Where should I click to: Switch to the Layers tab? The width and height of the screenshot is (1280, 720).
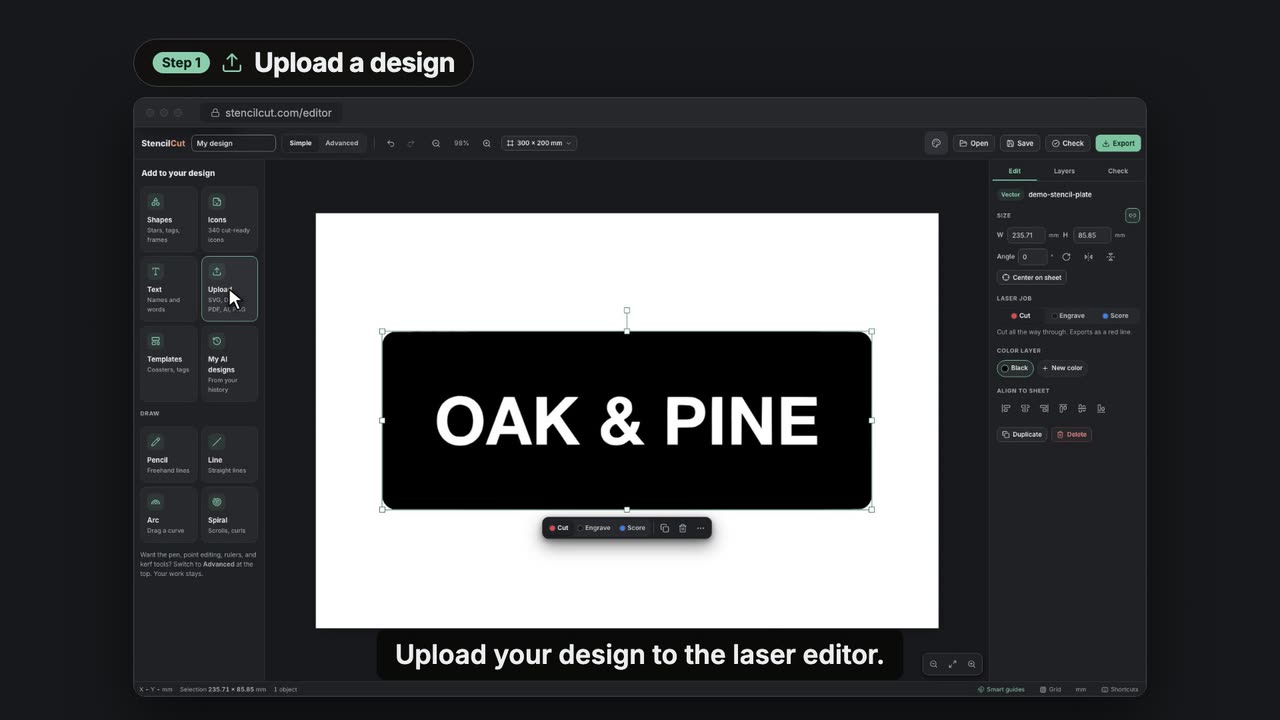click(x=1064, y=171)
